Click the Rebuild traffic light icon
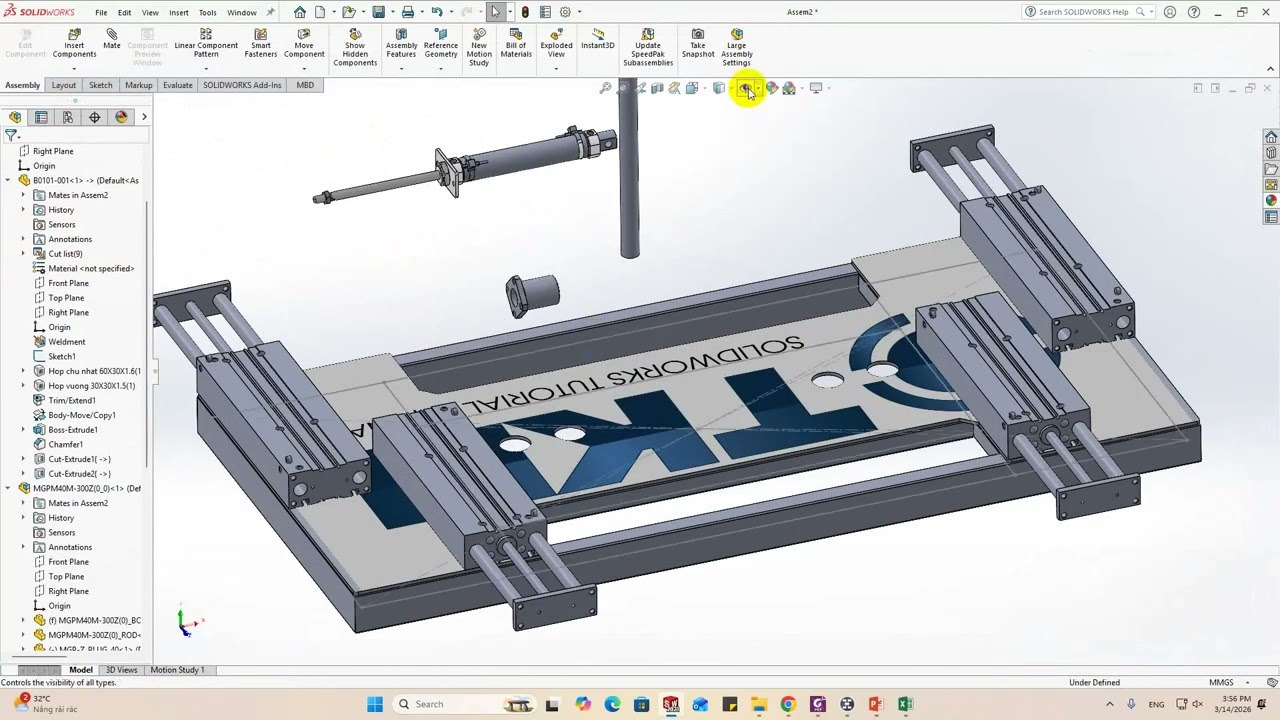1280x720 pixels. tap(525, 12)
